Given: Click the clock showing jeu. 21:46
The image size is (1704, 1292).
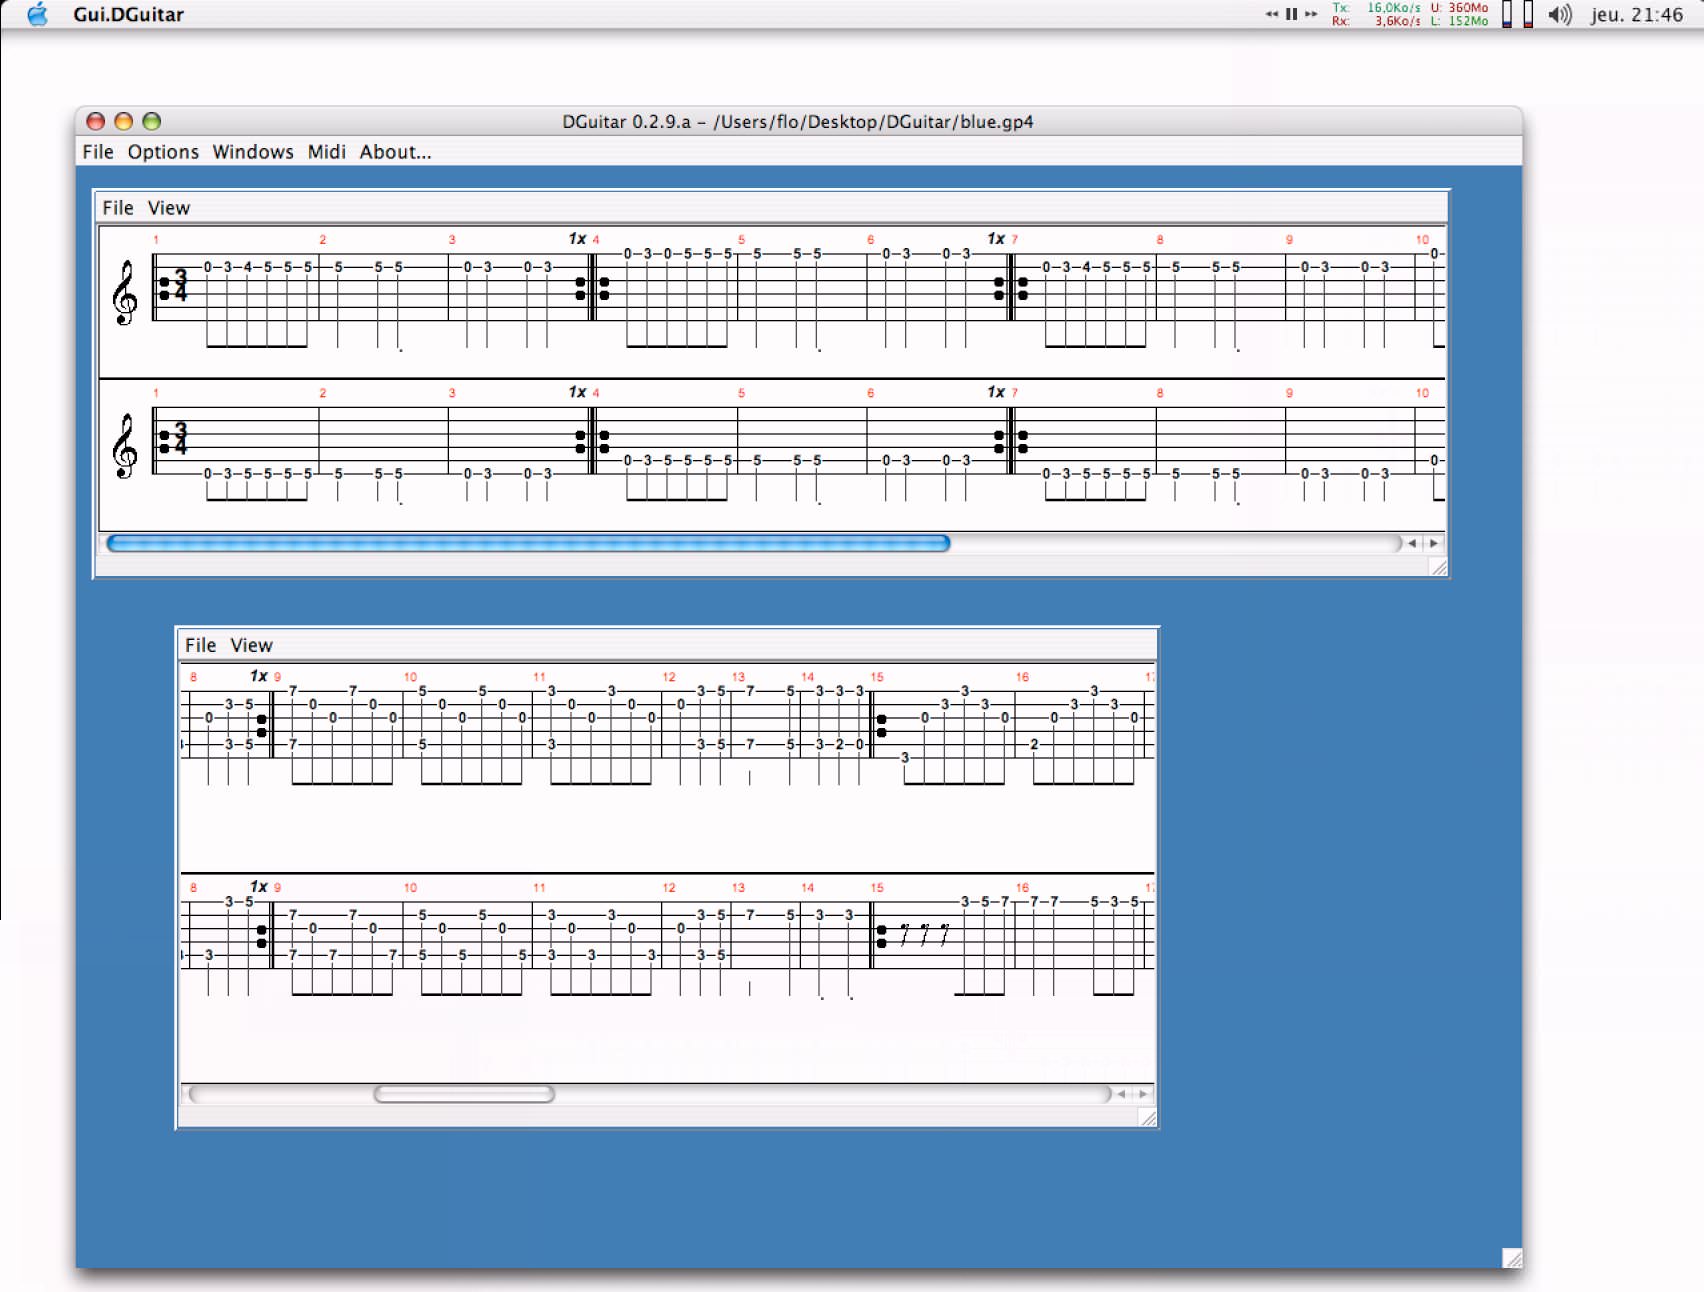Looking at the screenshot, I should (1637, 14).
